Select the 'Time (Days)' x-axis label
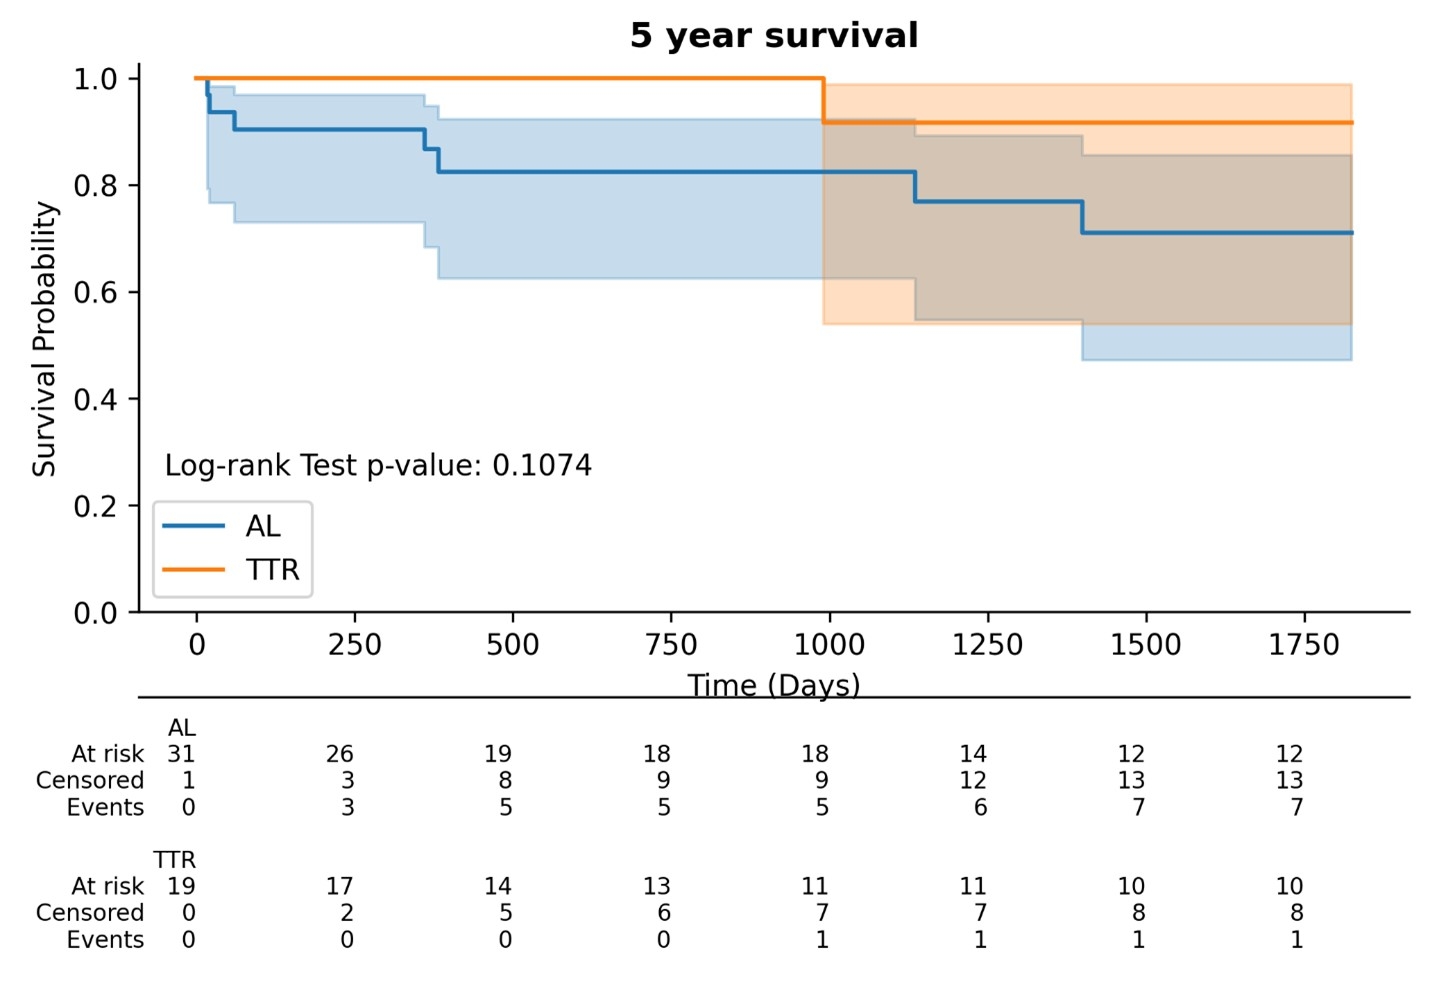This screenshot has height=999, width=1430. pyautogui.click(x=773, y=685)
